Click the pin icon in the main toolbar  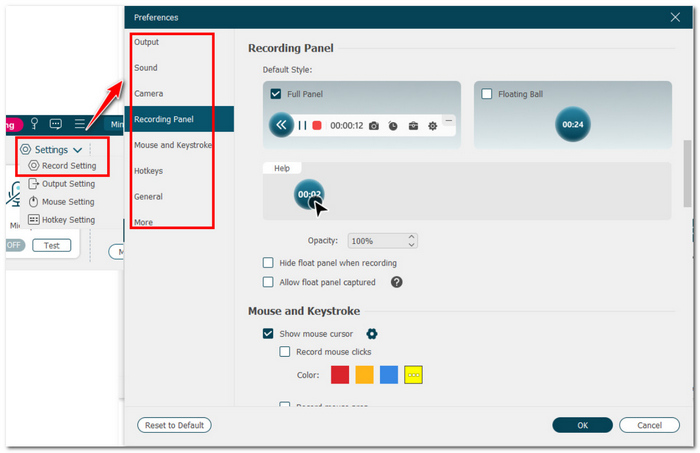[x=34, y=124]
